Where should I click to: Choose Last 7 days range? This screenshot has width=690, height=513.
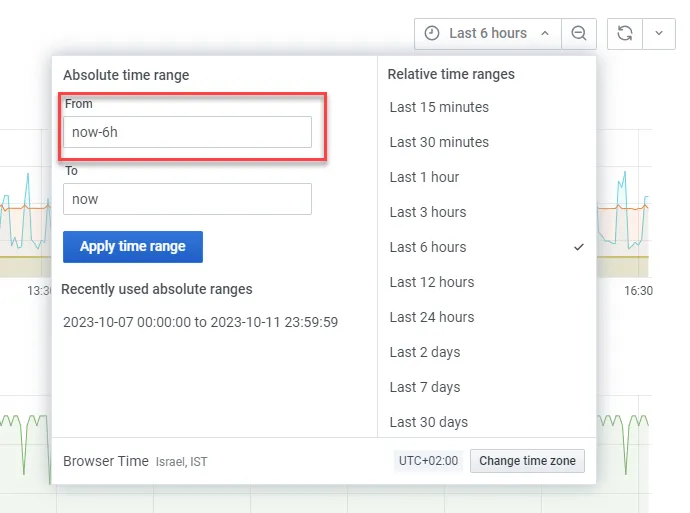click(425, 387)
